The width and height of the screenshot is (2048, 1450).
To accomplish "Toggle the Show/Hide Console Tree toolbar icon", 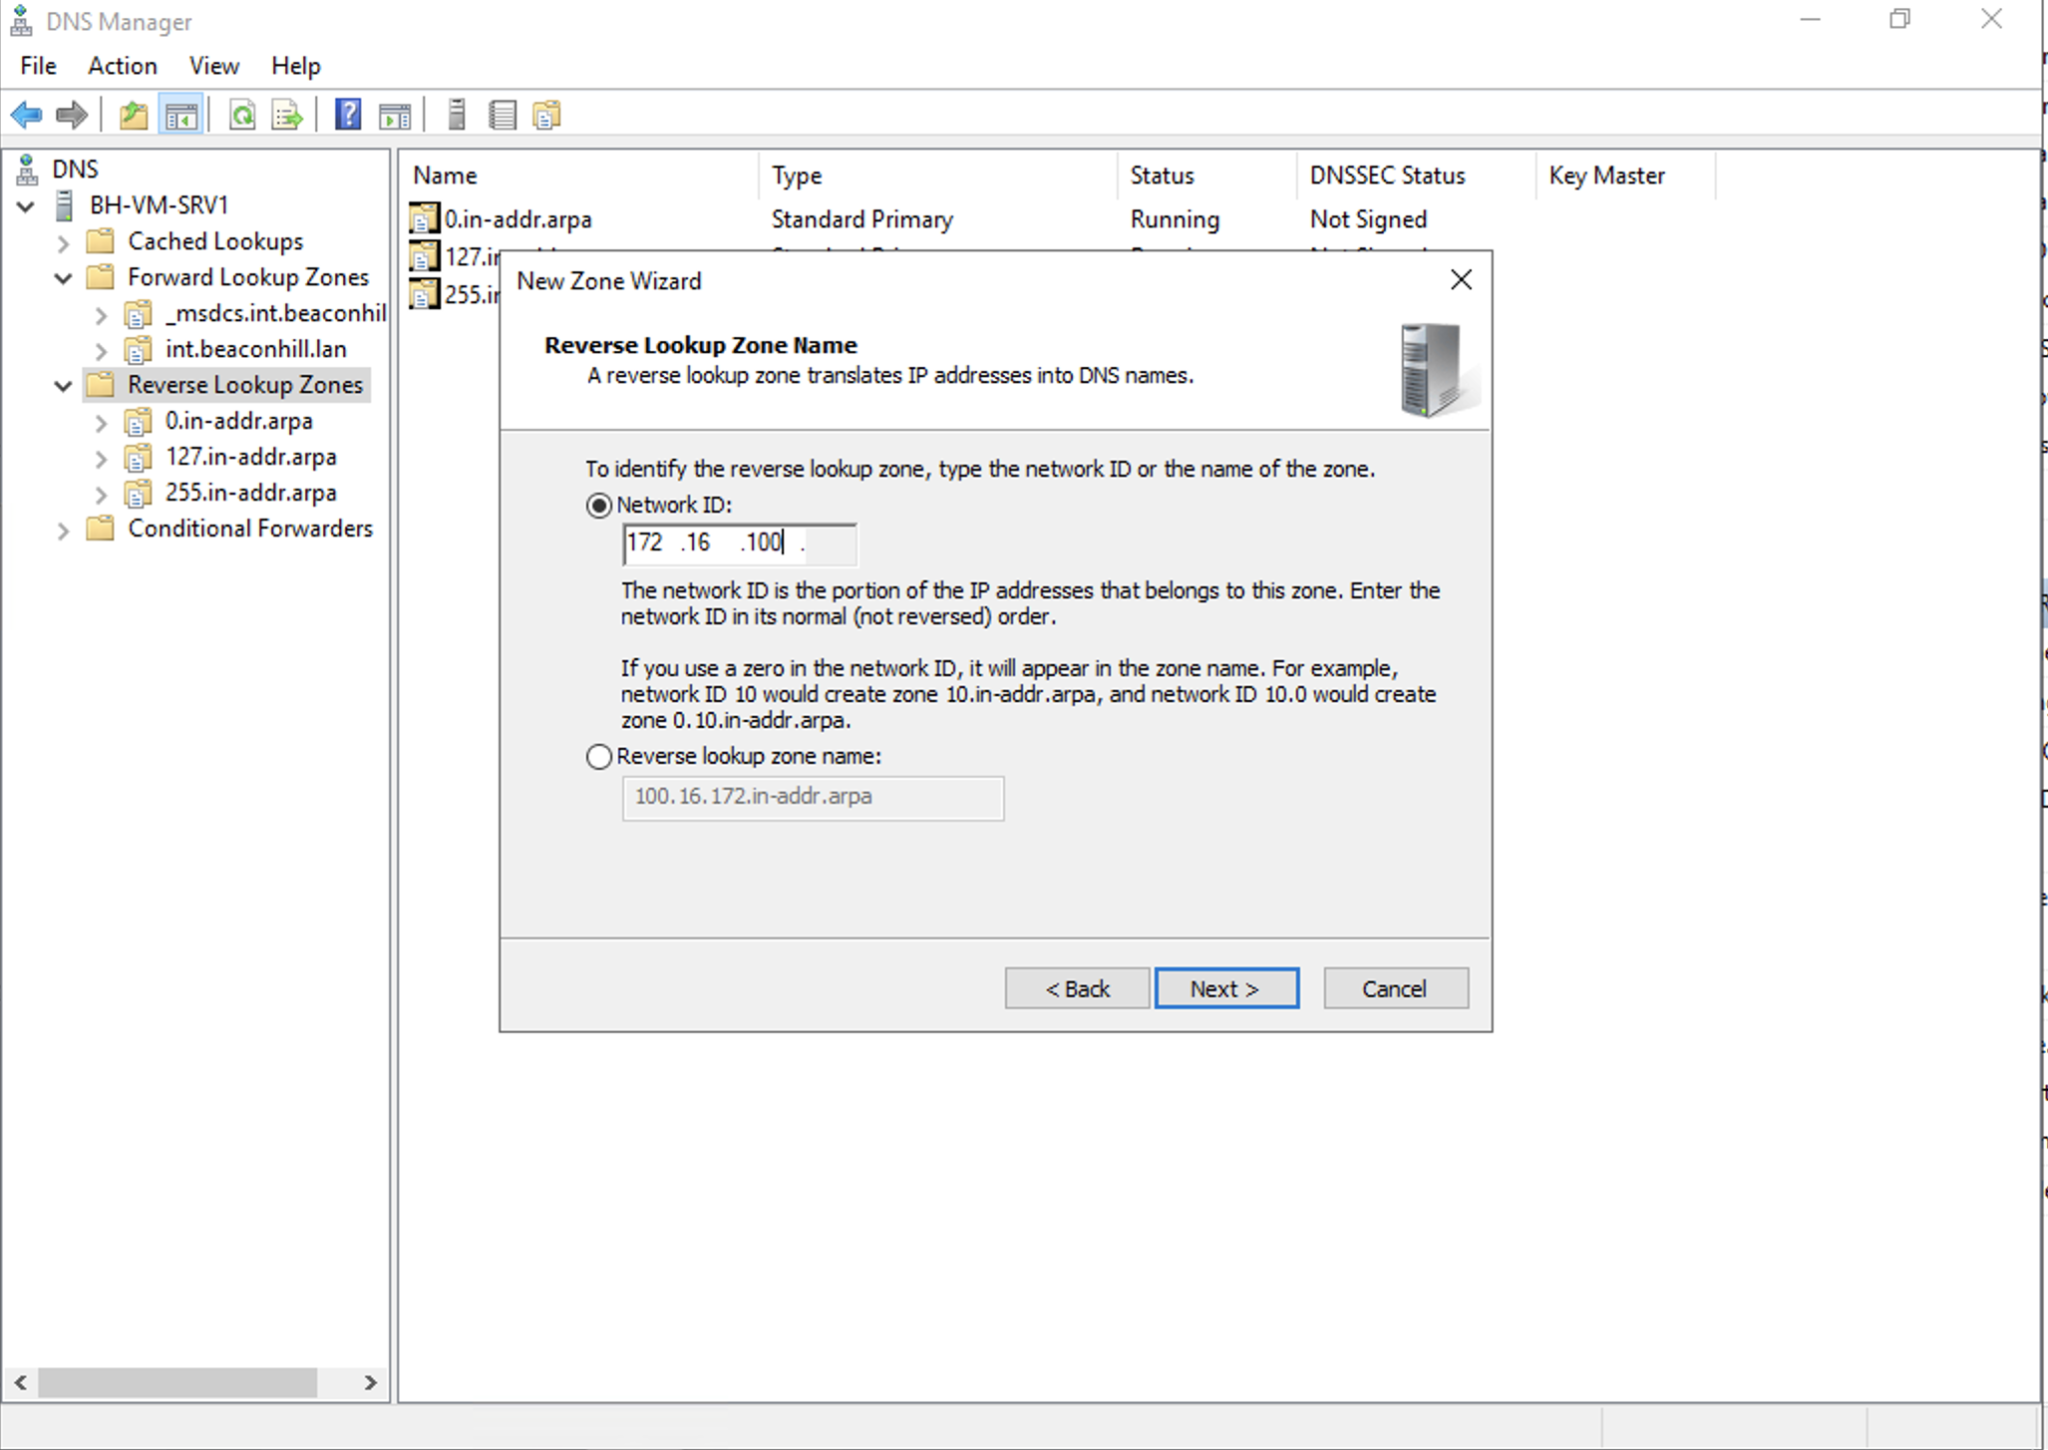I will tap(183, 114).
